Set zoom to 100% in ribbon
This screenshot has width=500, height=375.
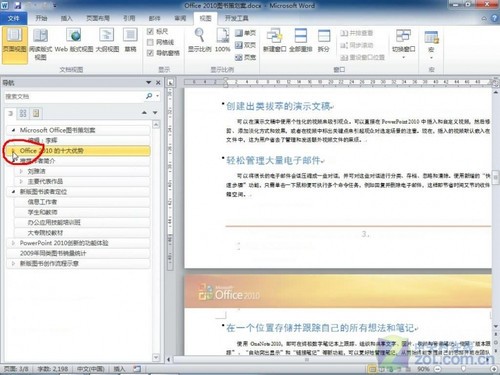pyautogui.click(x=223, y=41)
